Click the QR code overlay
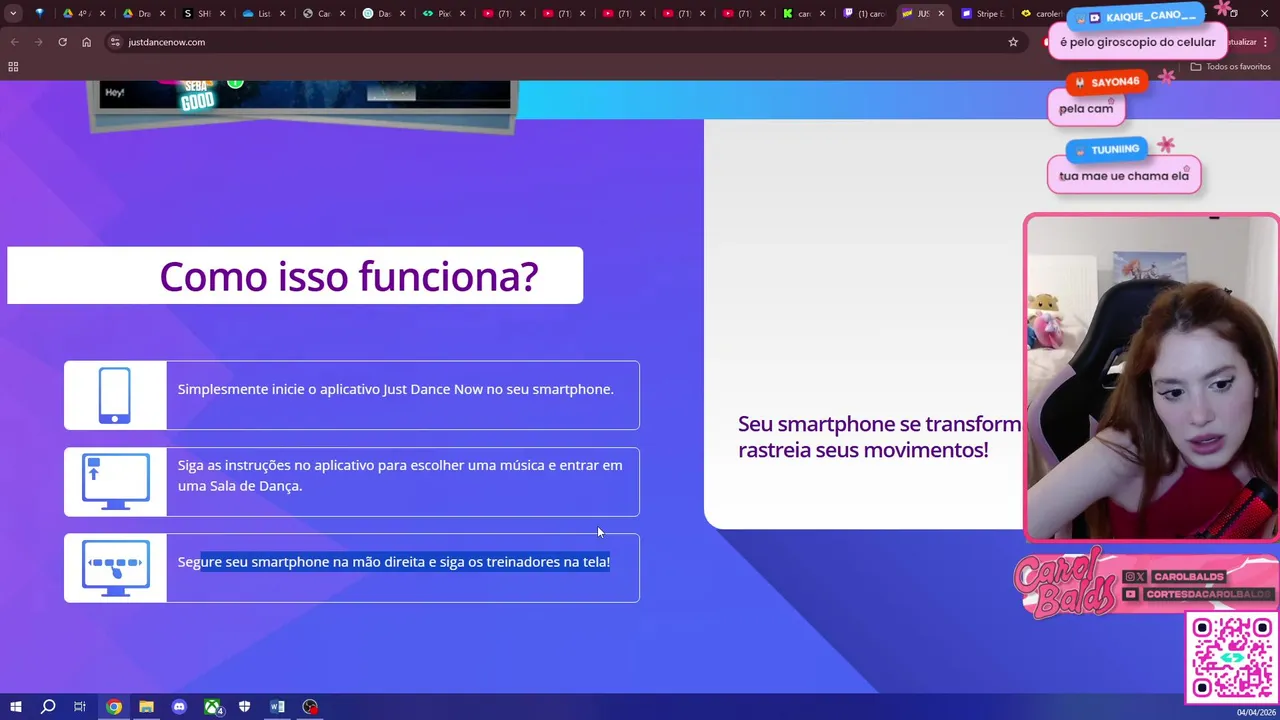Viewport: 1280px width, 720px height. pos(1233,658)
